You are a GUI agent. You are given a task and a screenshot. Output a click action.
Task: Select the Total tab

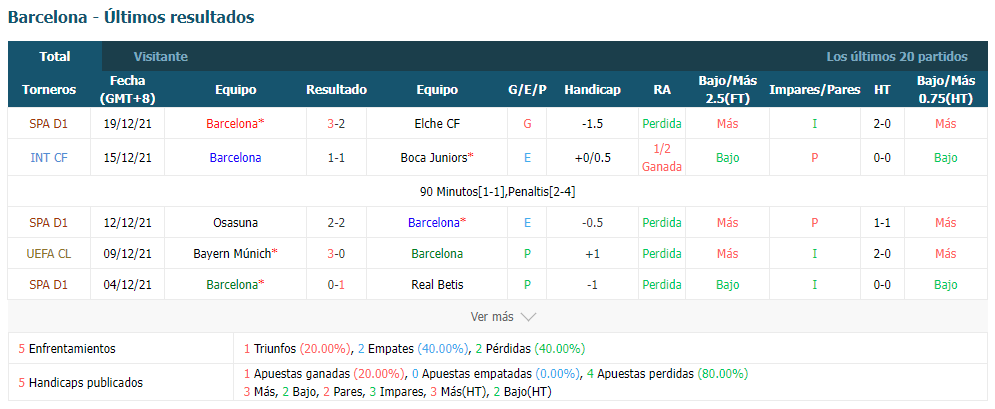55,56
